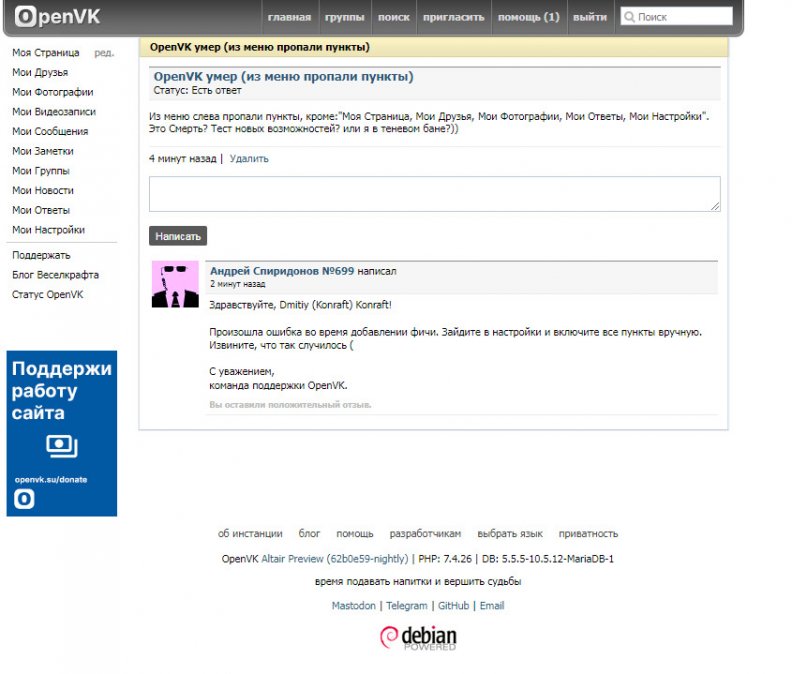Open the пригласить menu item
Image resolution: width=807 pixels, height=674 pixels.
pos(453,17)
